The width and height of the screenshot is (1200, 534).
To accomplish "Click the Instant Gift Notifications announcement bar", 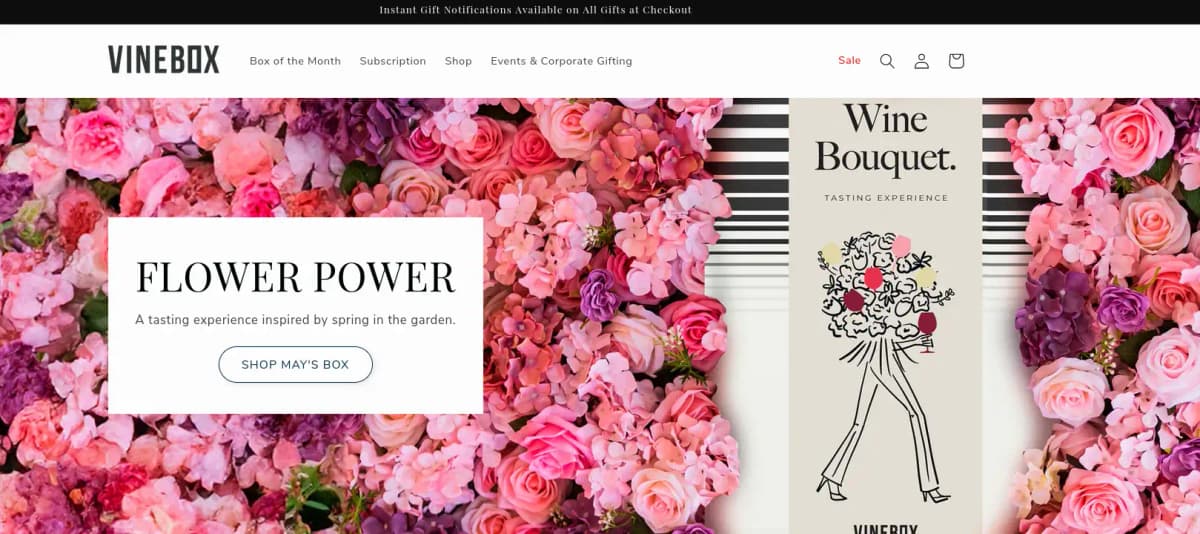I will (x=536, y=10).
